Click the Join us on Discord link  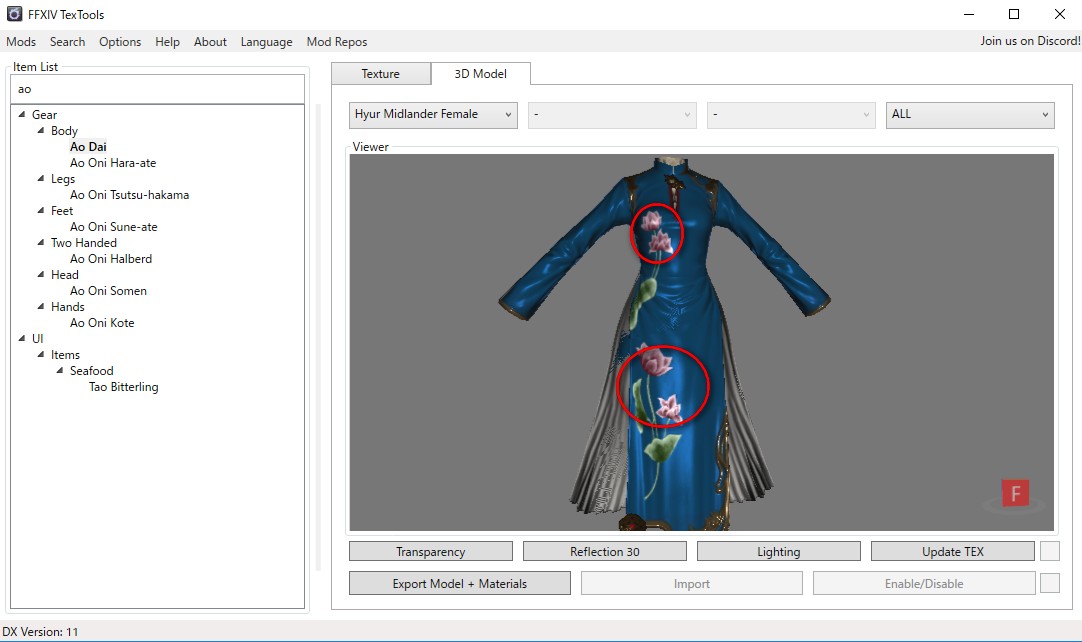pyautogui.click(x=1029, y=41)
